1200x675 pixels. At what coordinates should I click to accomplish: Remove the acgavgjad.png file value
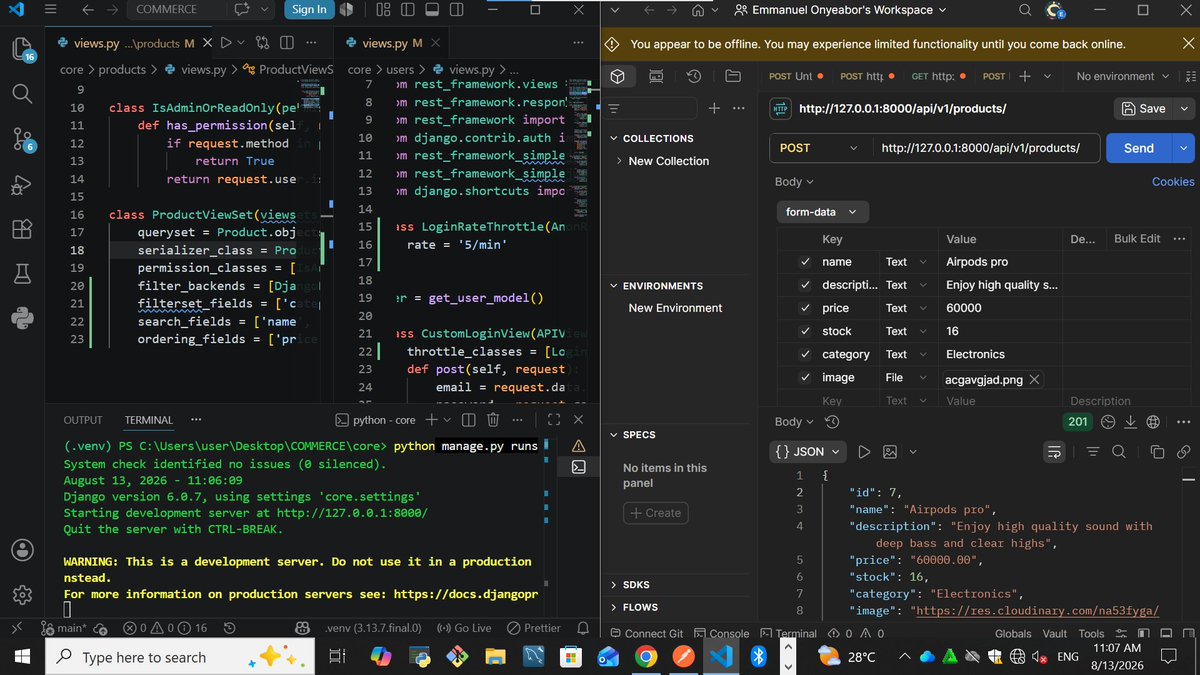1034,379
